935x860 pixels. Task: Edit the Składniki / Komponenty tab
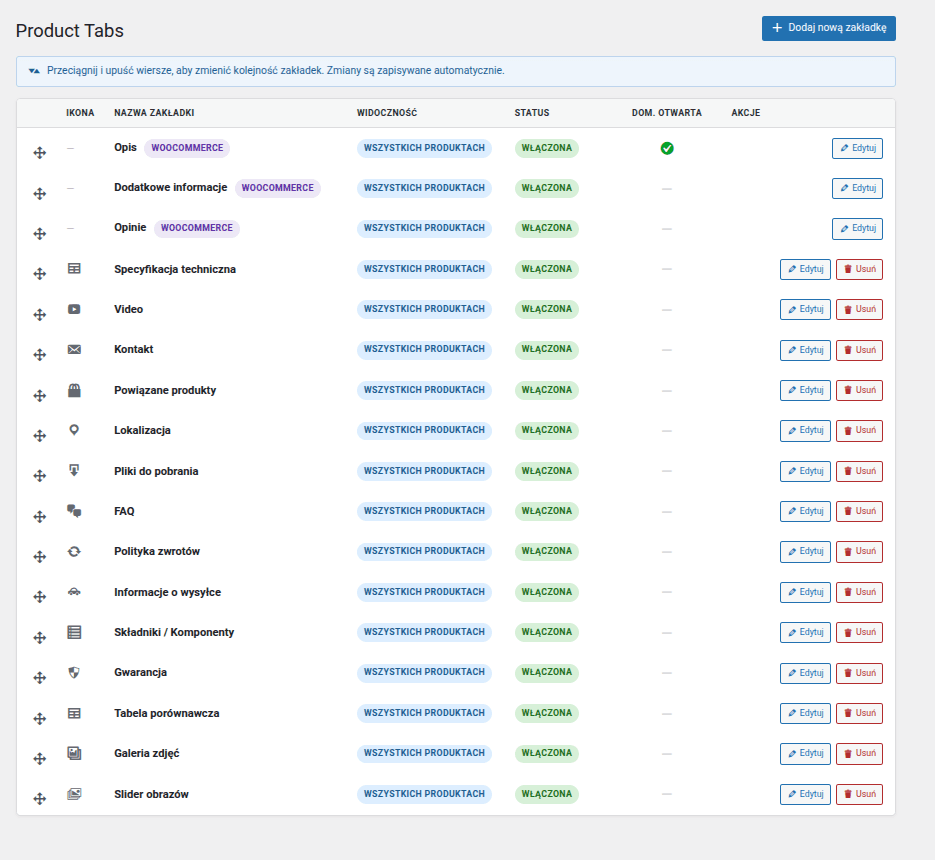[805, 632]
